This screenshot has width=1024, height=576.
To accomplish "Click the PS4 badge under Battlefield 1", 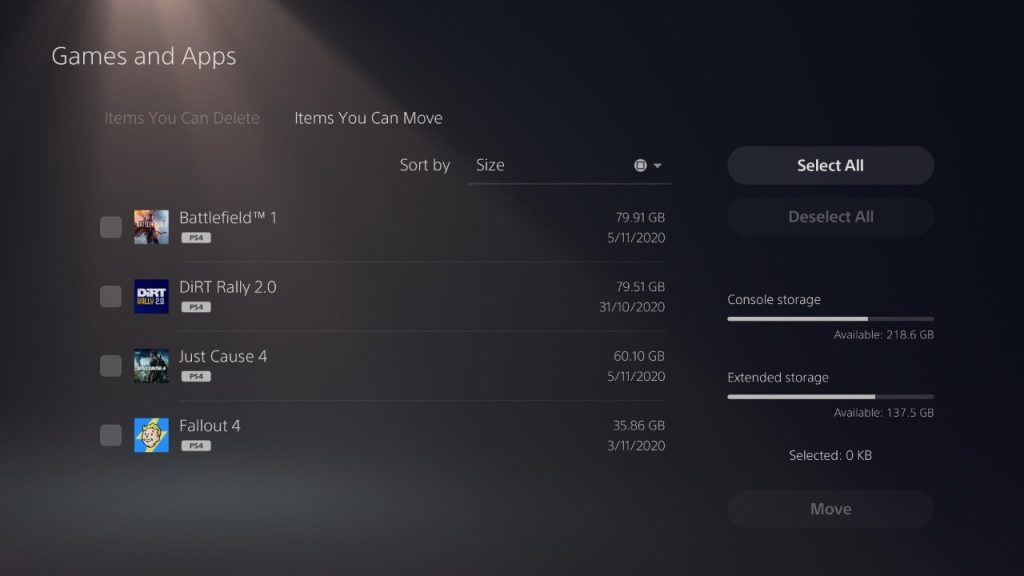I will tap(195, 238).
